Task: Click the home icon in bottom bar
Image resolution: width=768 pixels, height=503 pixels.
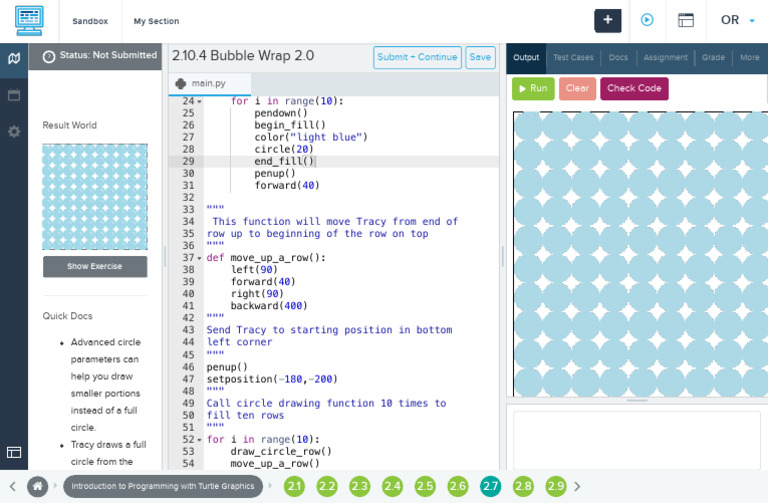Action: 38,486
